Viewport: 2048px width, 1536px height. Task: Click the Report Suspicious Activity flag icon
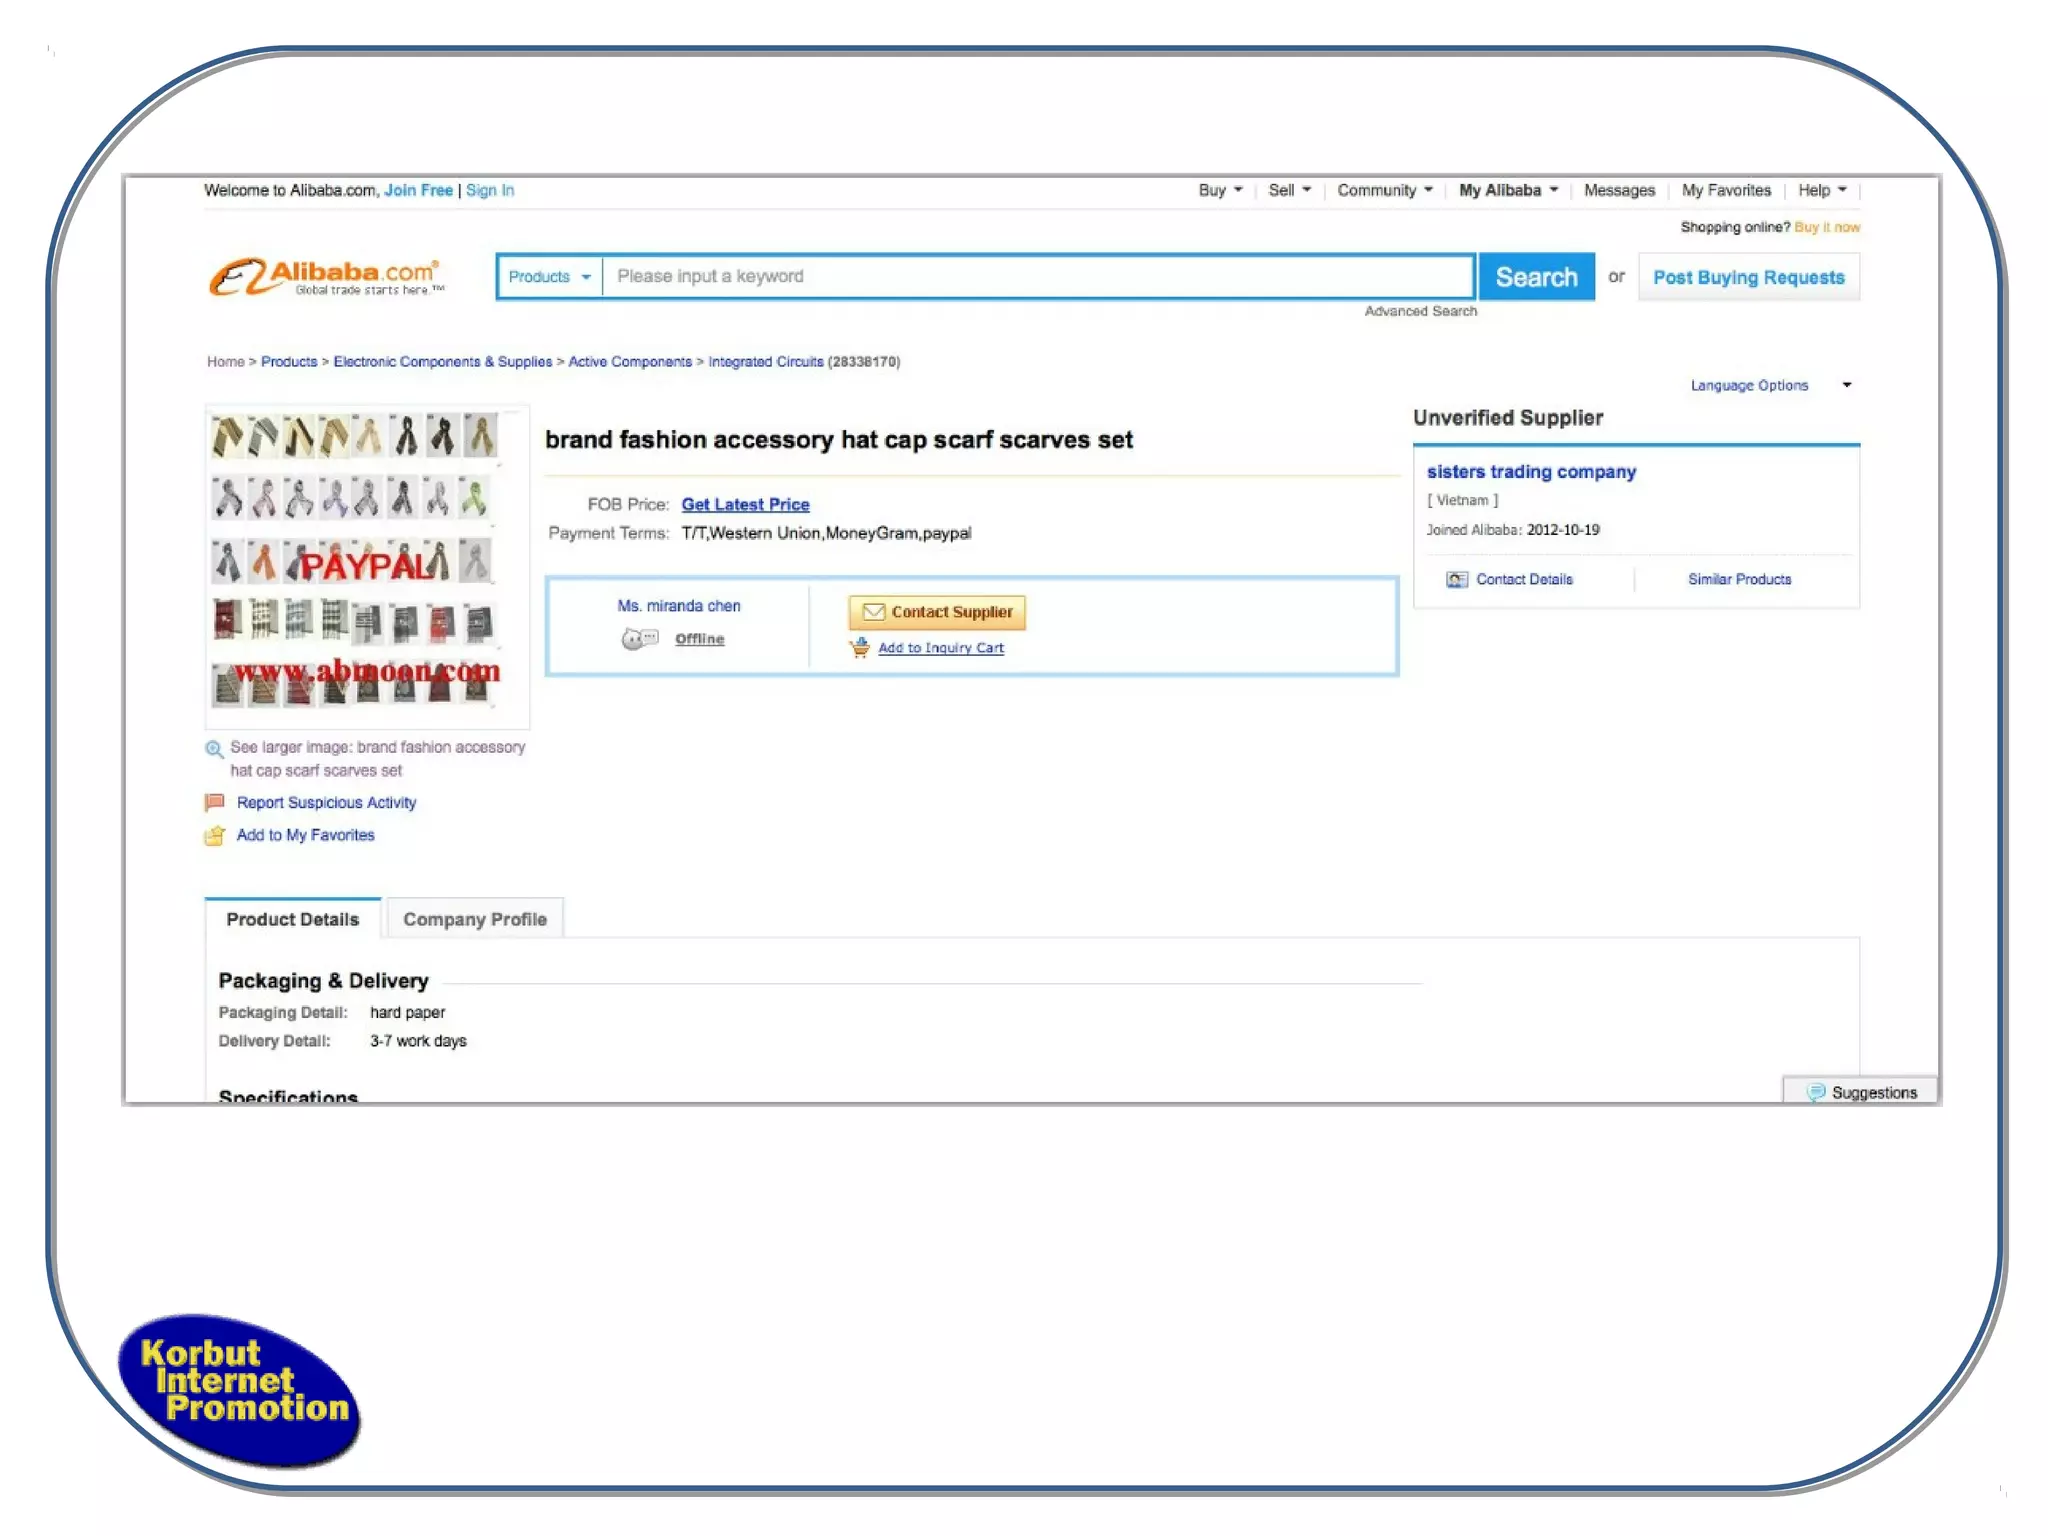(x=214, y=802)
